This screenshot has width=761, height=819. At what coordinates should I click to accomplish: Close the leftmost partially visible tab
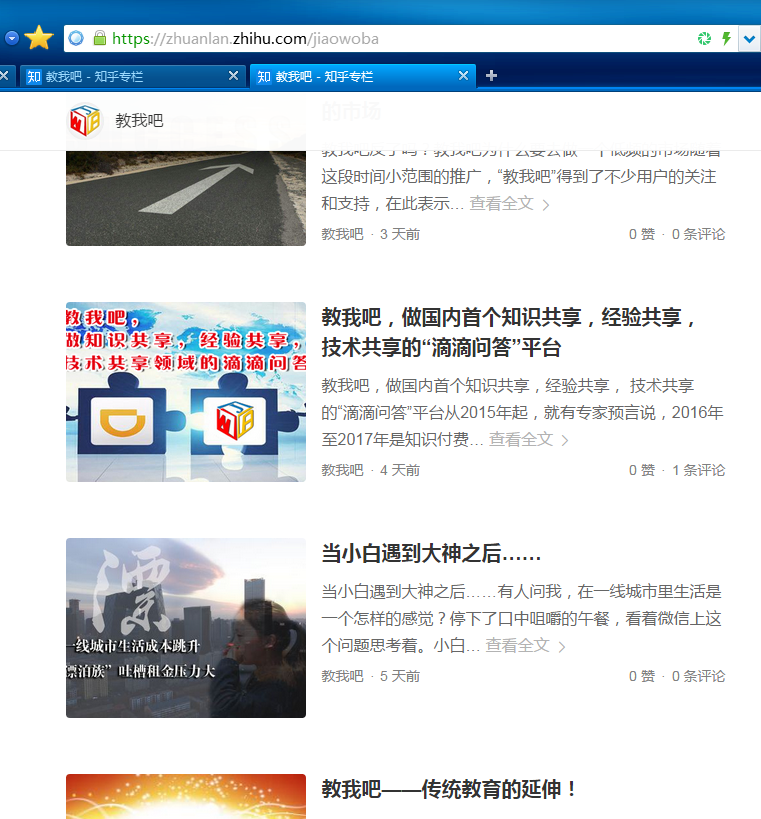(4, 76)
